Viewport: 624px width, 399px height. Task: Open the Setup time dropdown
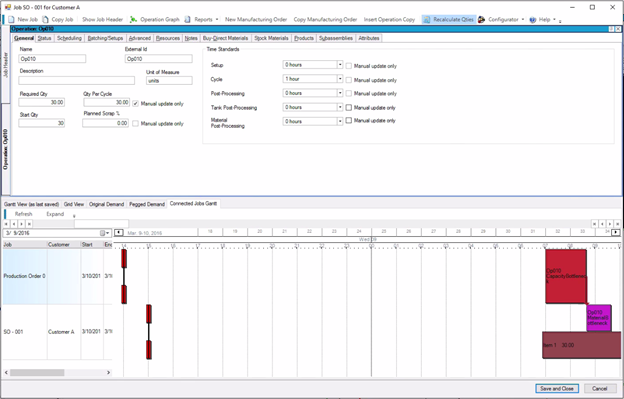point(340,64)
